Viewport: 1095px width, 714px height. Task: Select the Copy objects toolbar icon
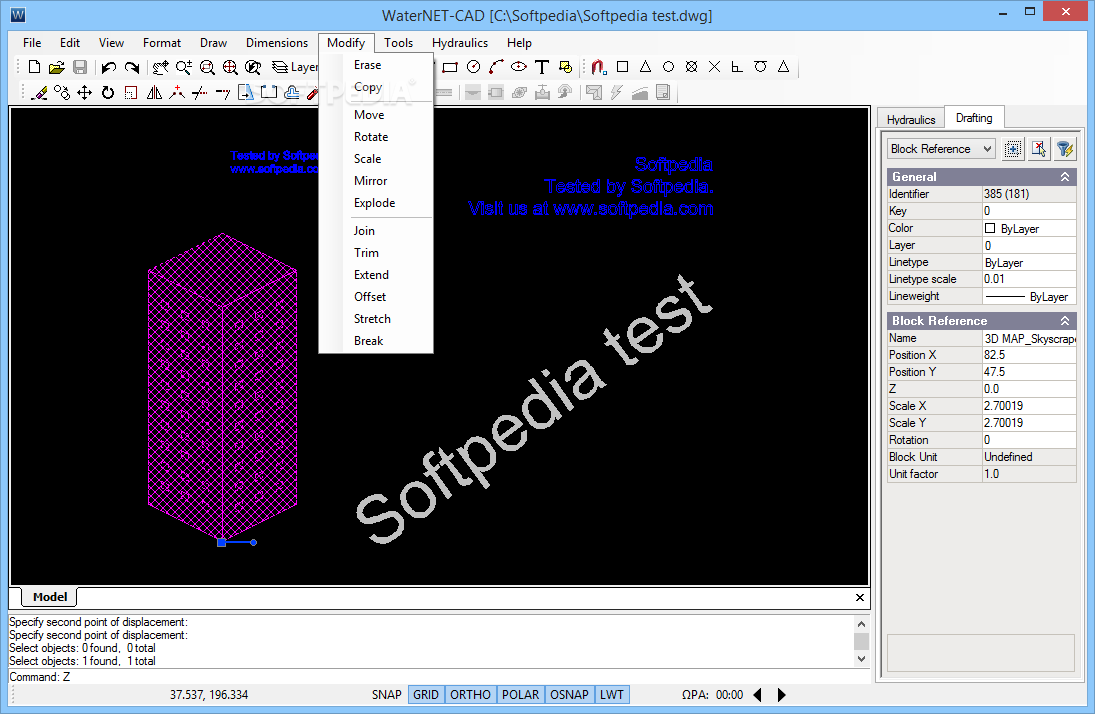click(x=62, y=92)
